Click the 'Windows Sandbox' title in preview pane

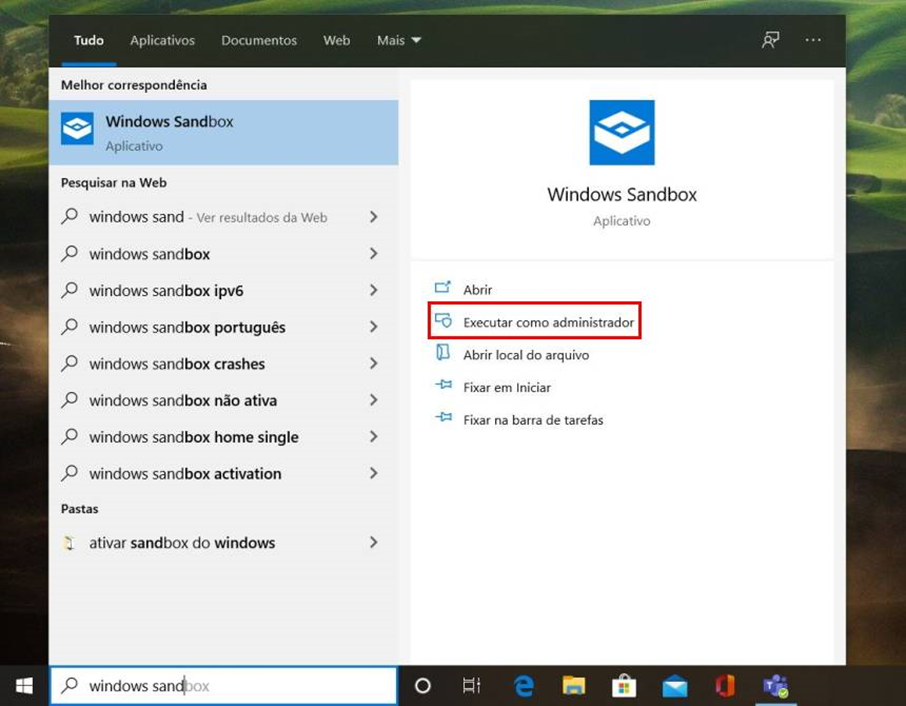[622, 194]
